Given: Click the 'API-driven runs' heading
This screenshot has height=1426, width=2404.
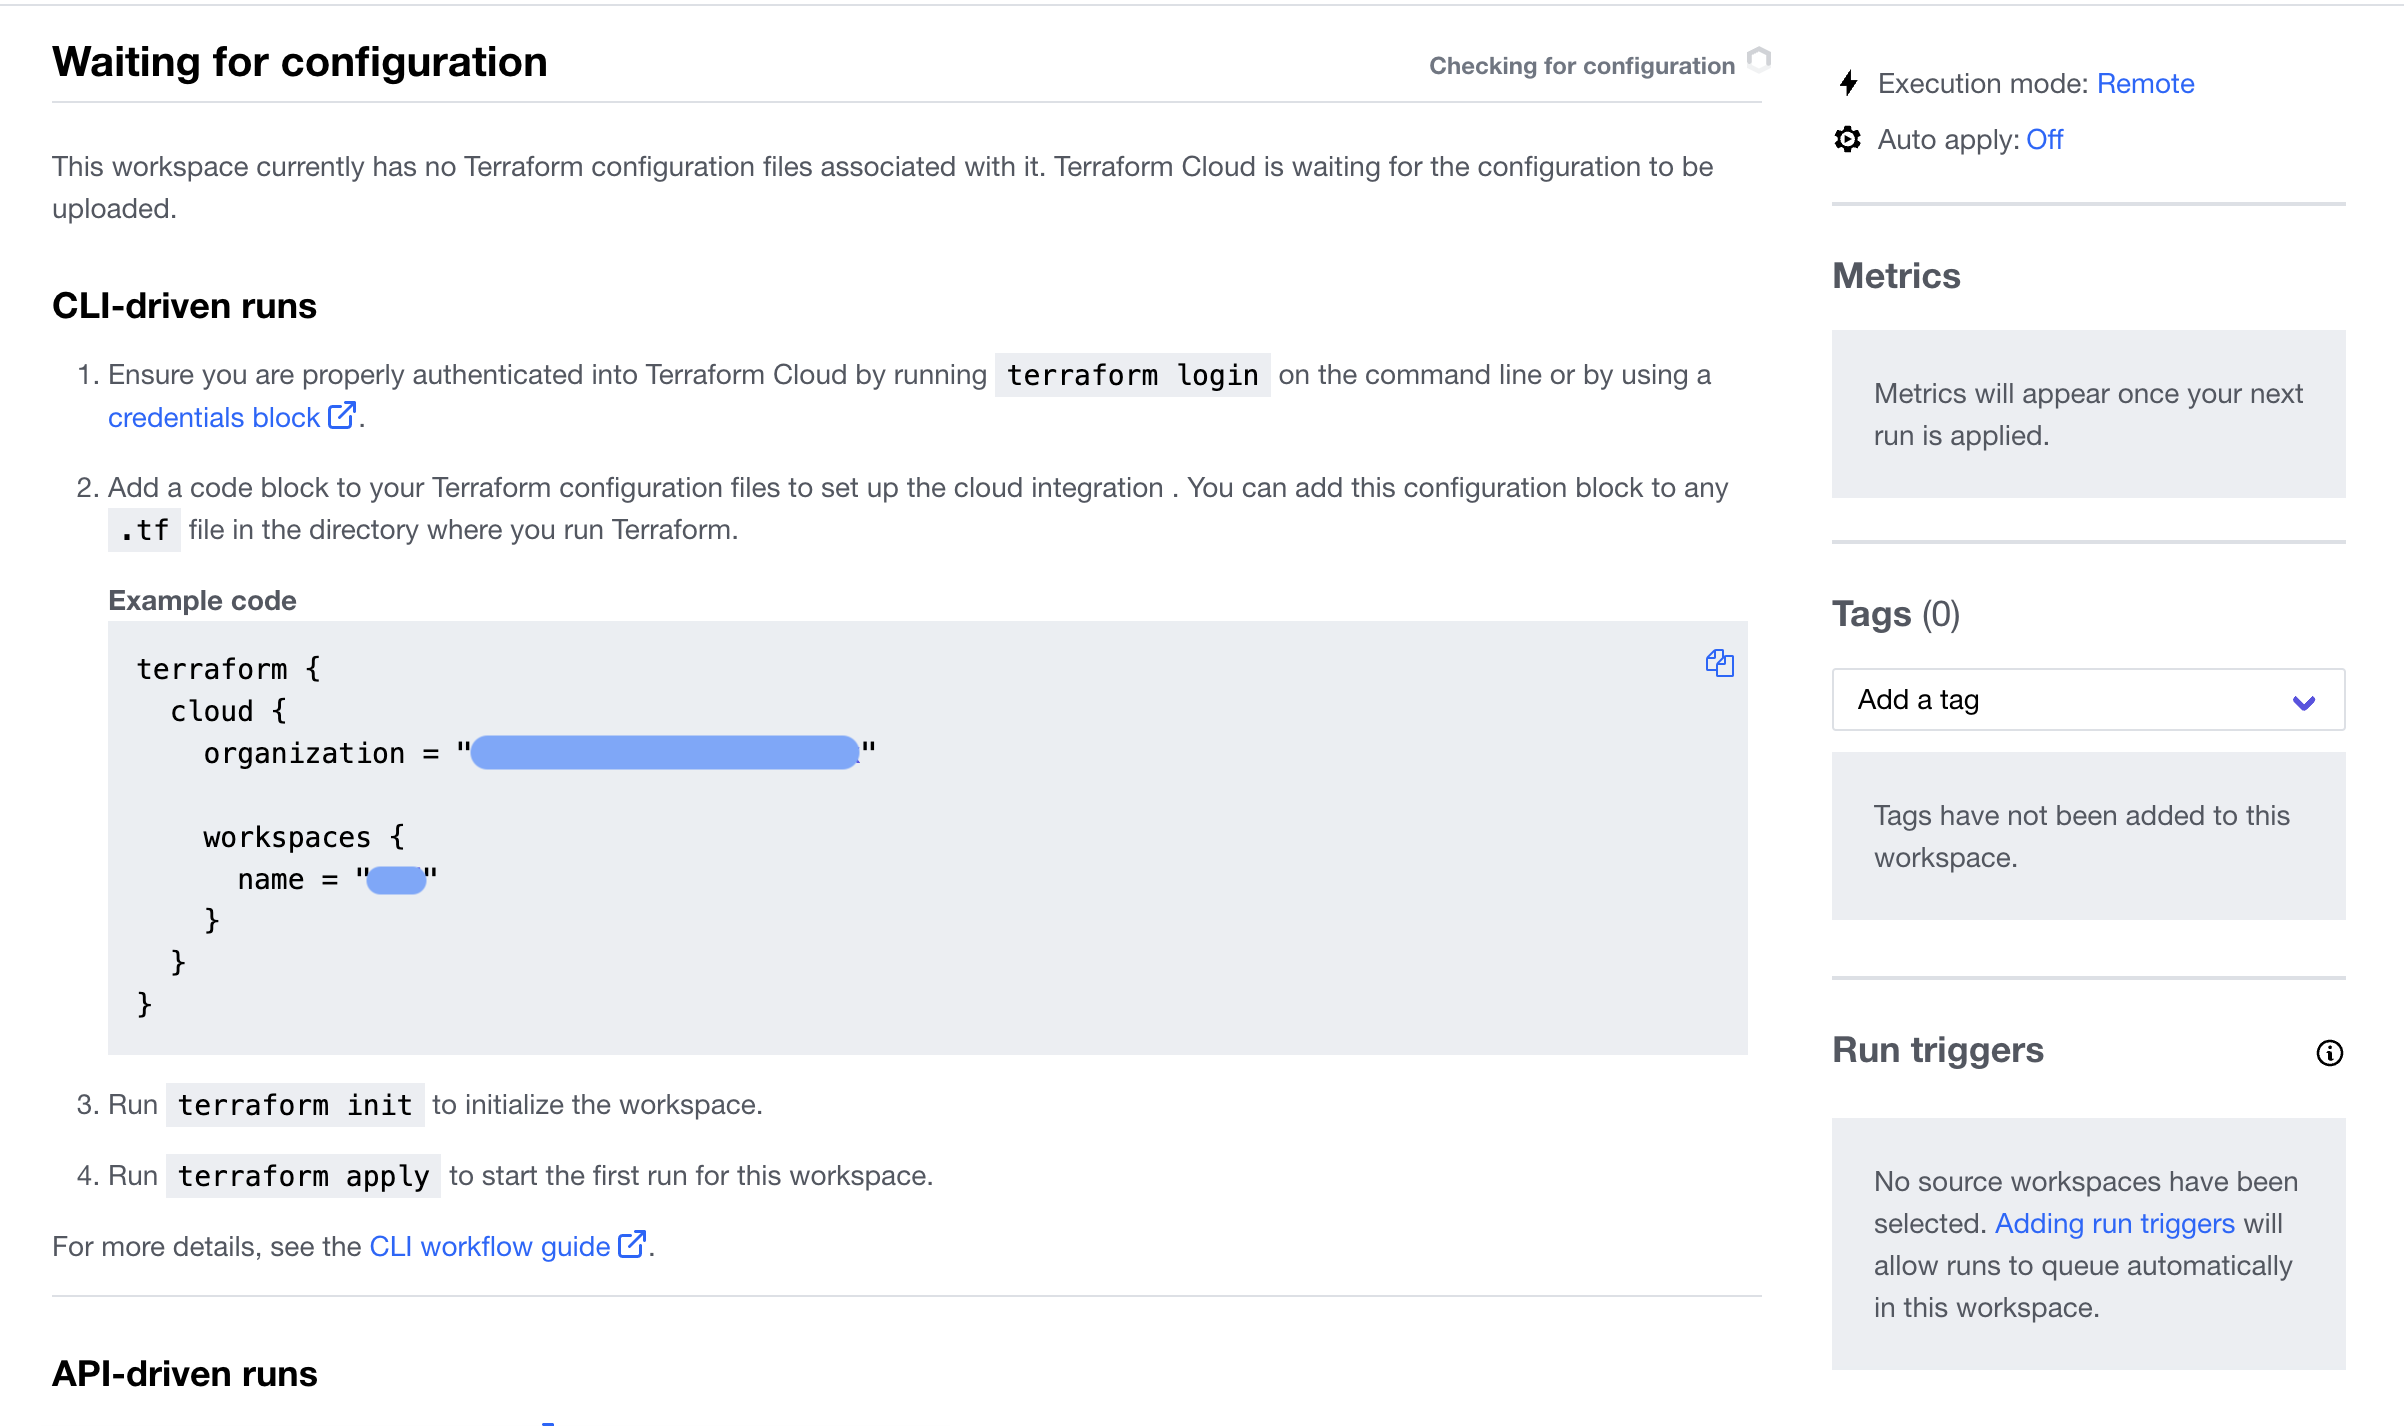Looking at the screenshot, I should click(x=184, y=1374).
